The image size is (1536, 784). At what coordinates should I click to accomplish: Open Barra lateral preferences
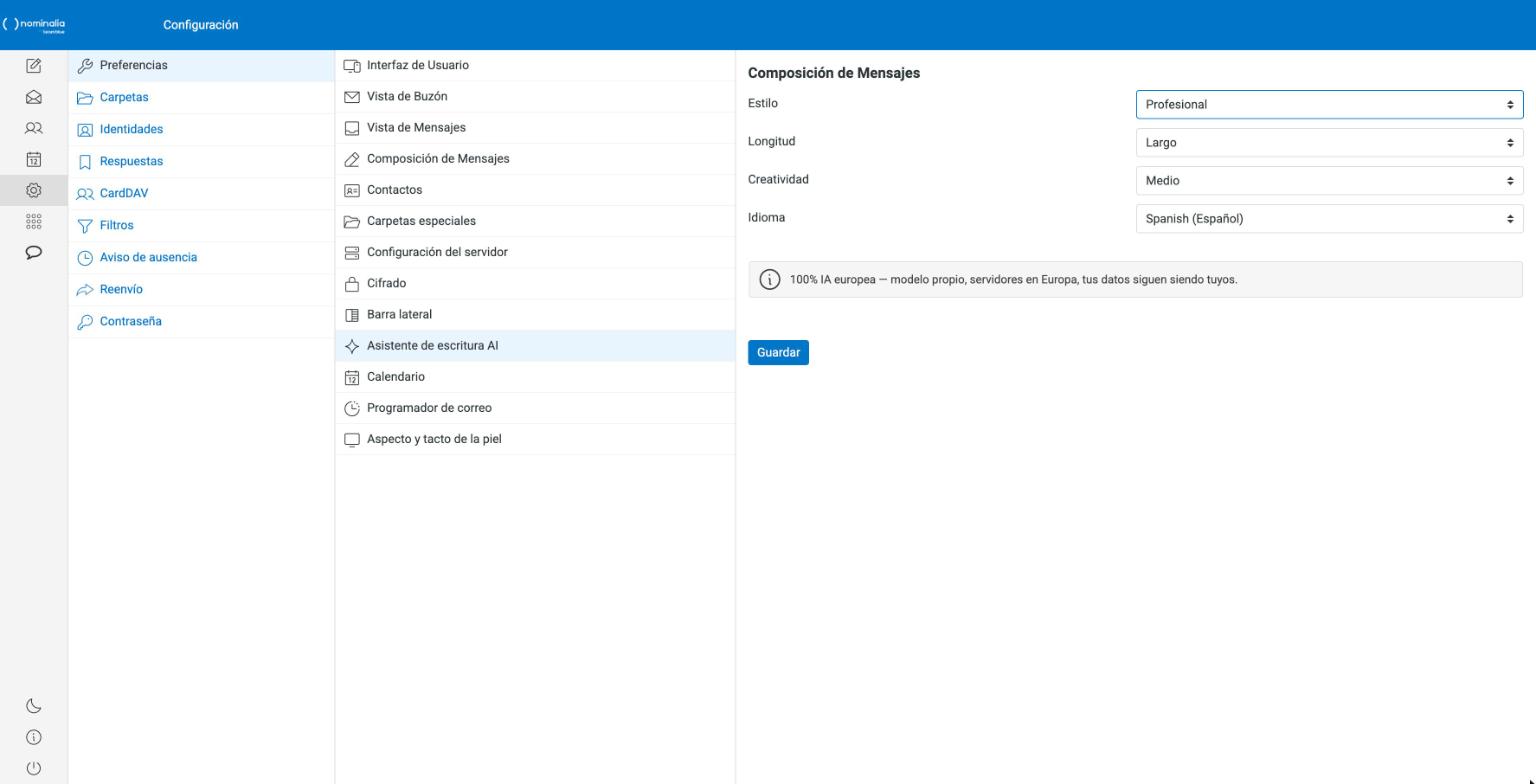(x=535, y=314)
